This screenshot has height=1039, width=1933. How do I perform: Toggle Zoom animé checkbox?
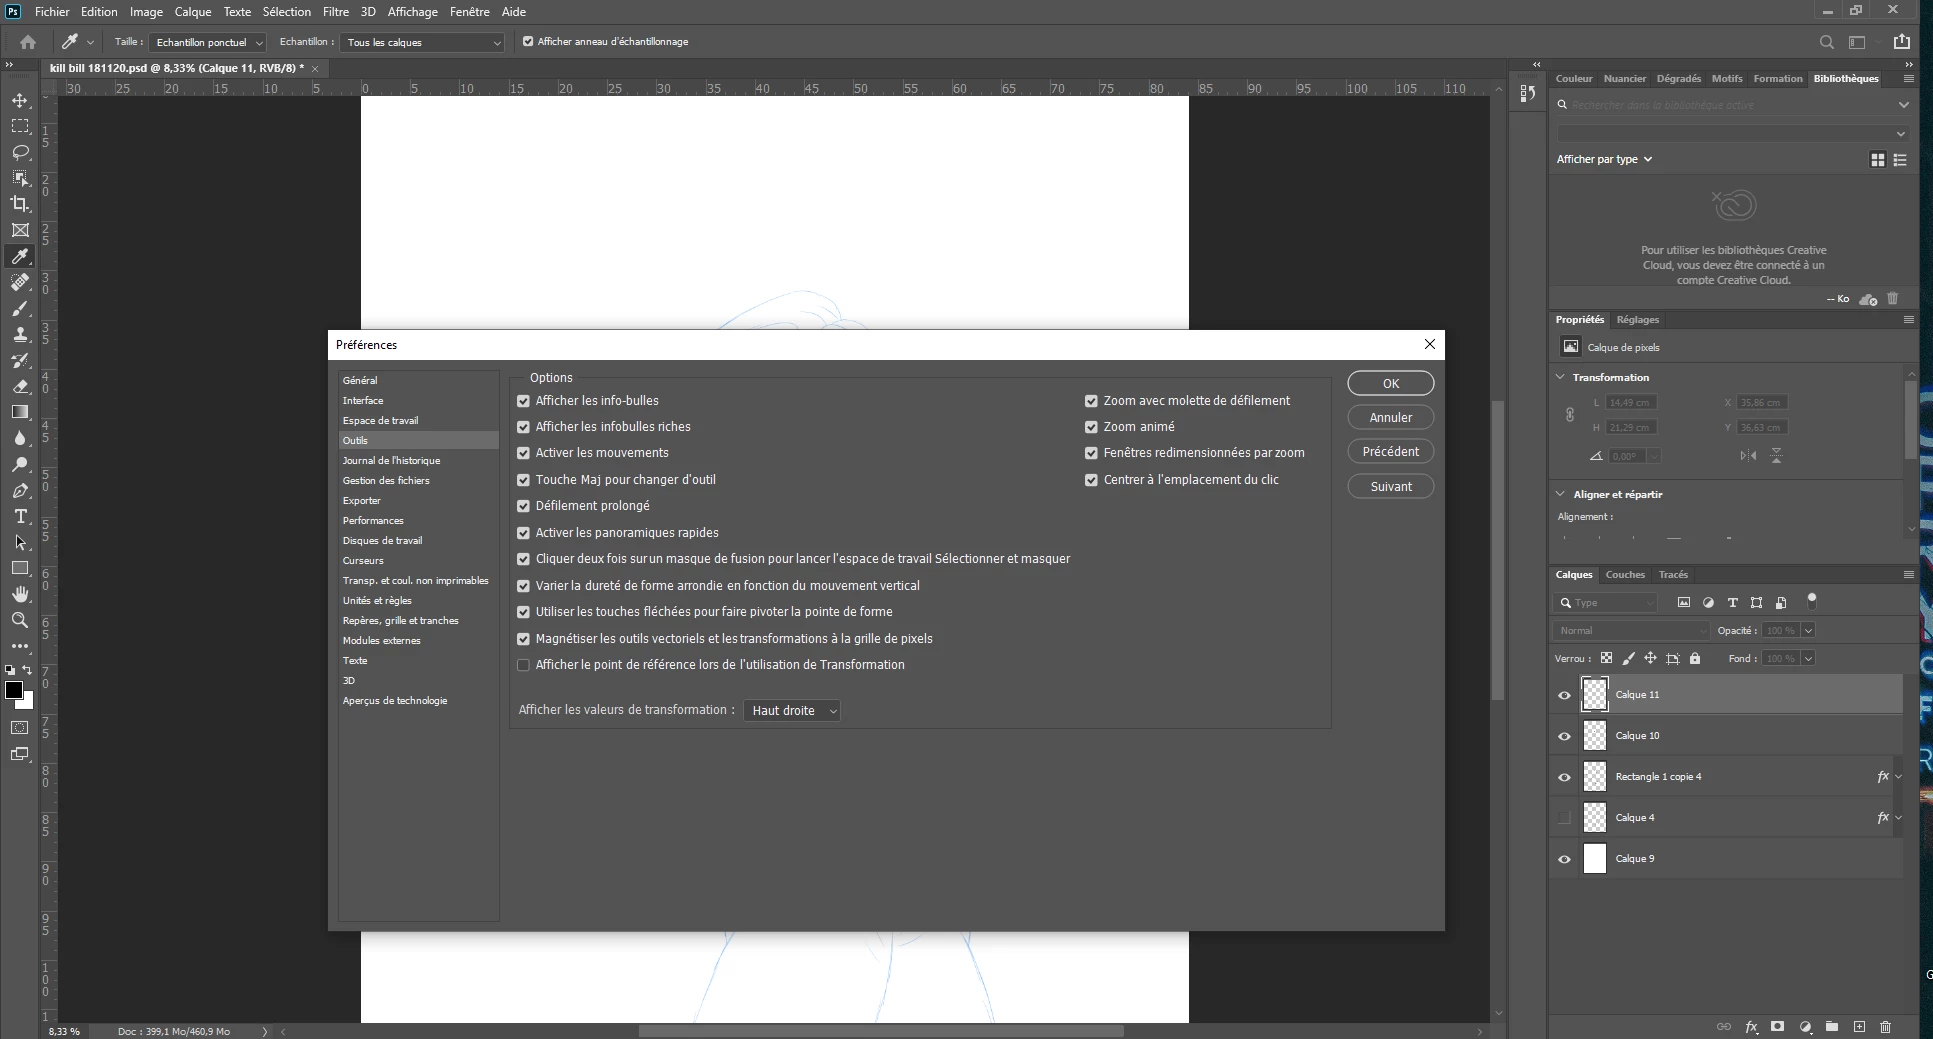tap(1091, 427)
